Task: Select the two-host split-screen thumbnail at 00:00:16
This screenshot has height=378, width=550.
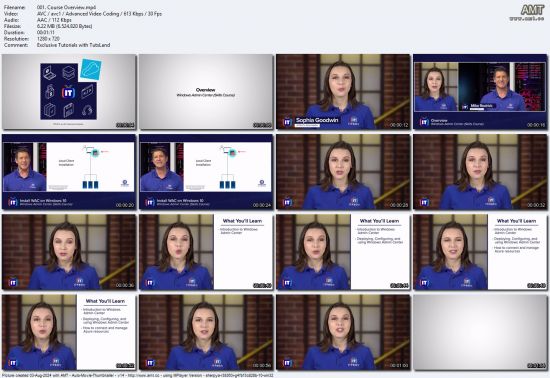Action: pos(480,92)
